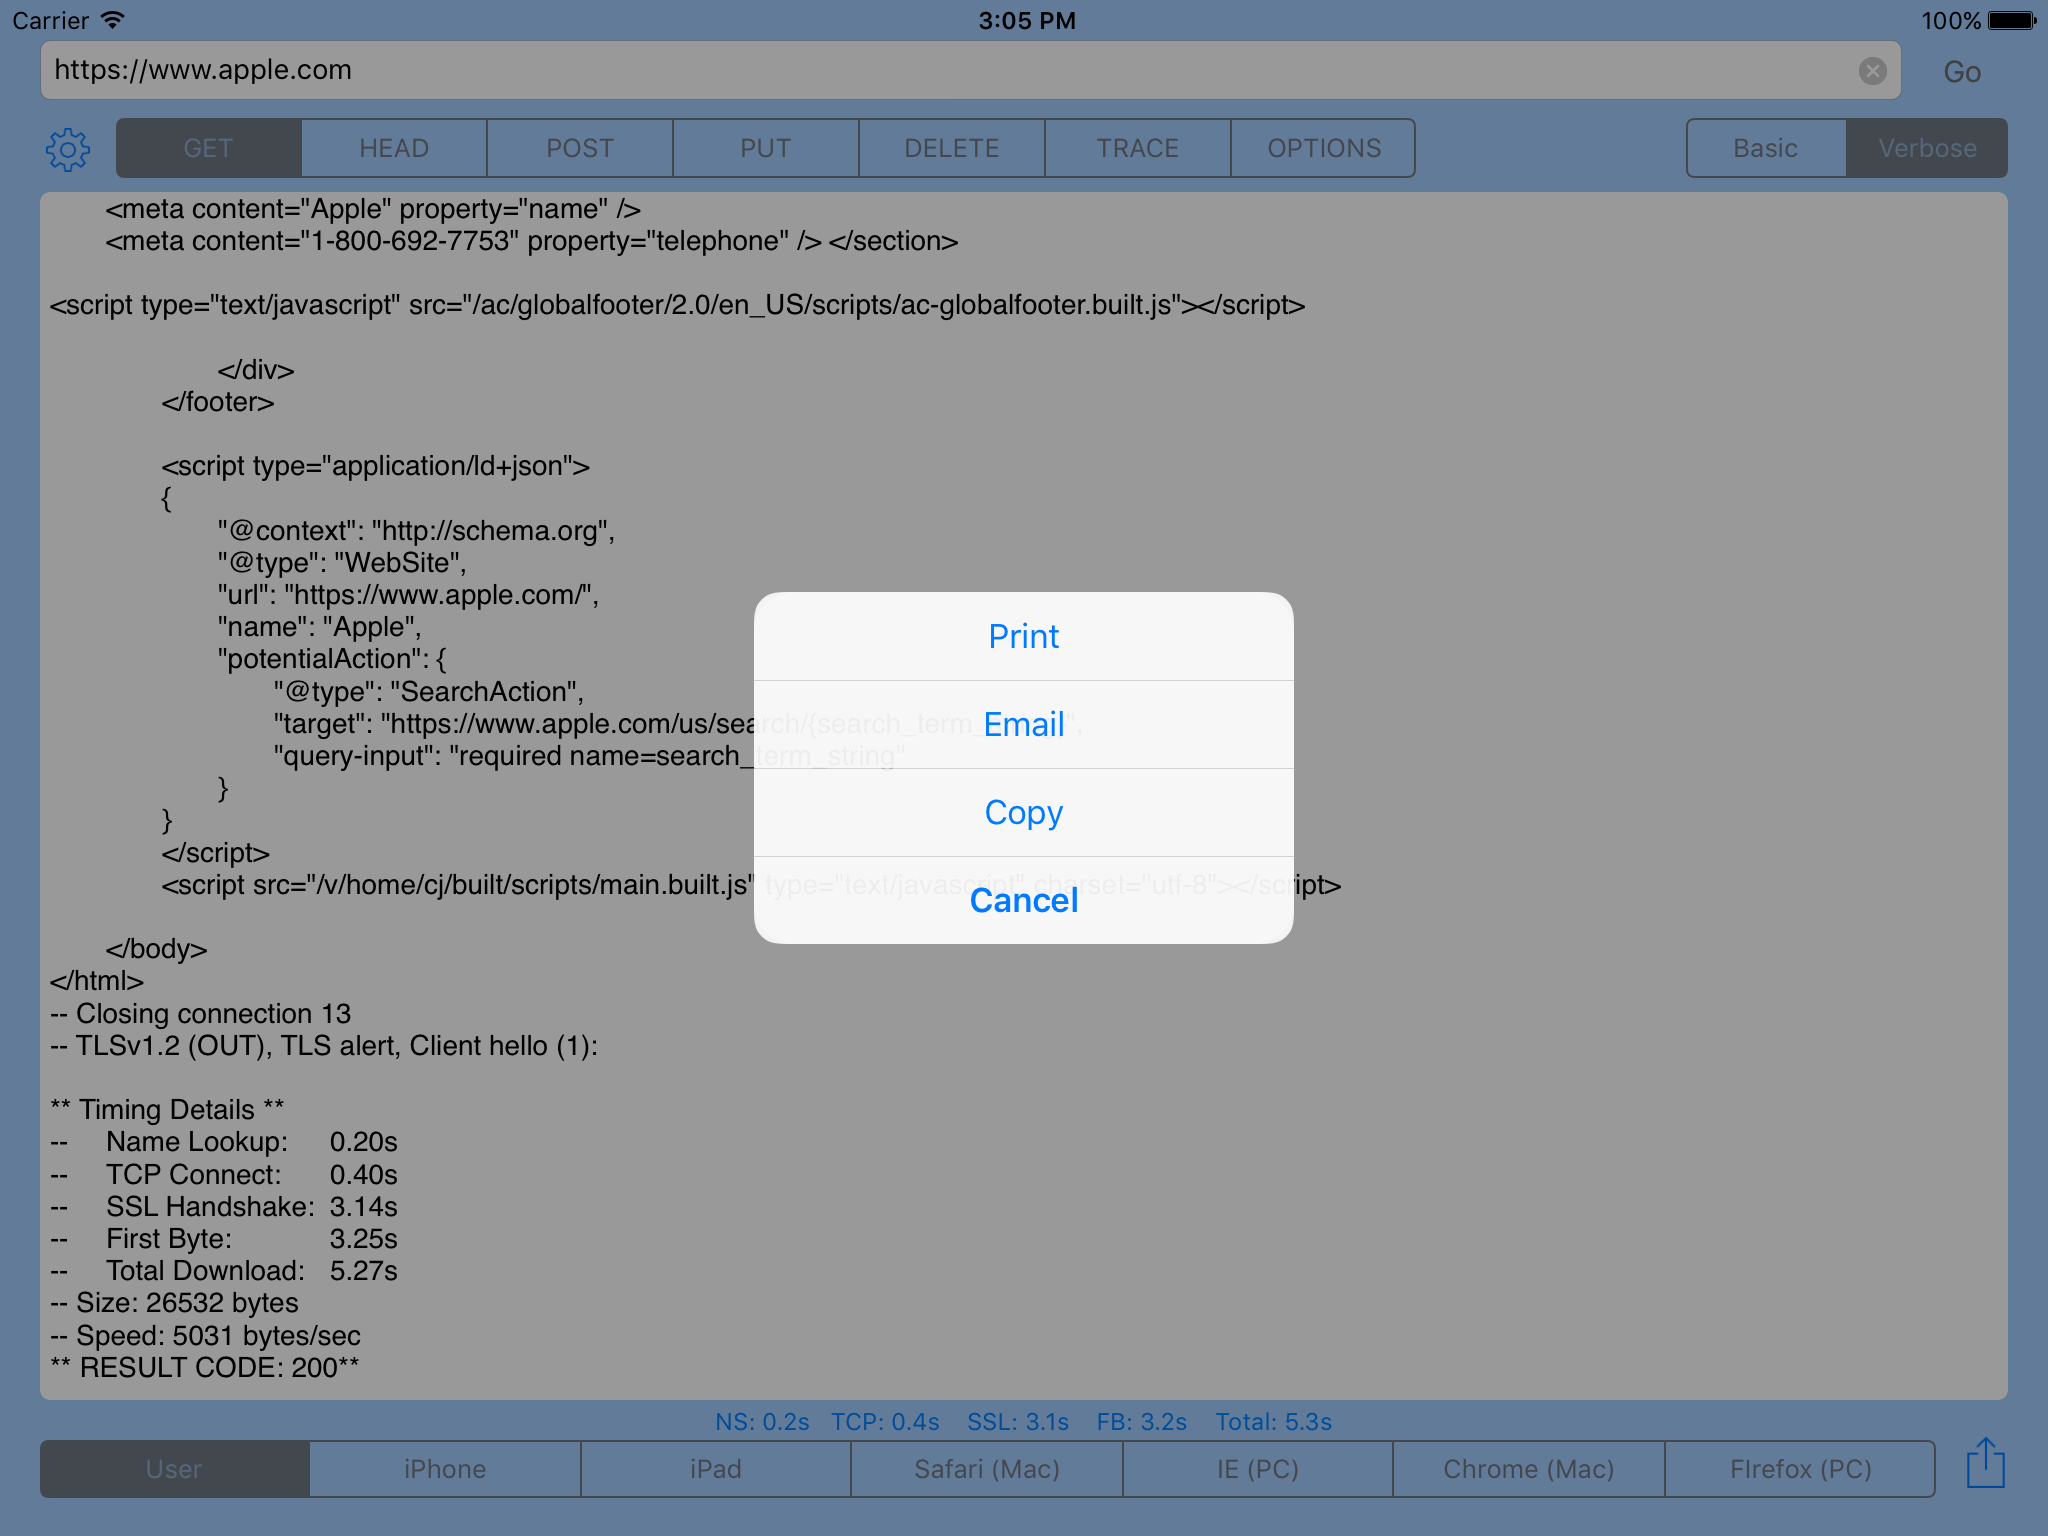Tap the battery indicator in the status bar

tap(2011, 20)
